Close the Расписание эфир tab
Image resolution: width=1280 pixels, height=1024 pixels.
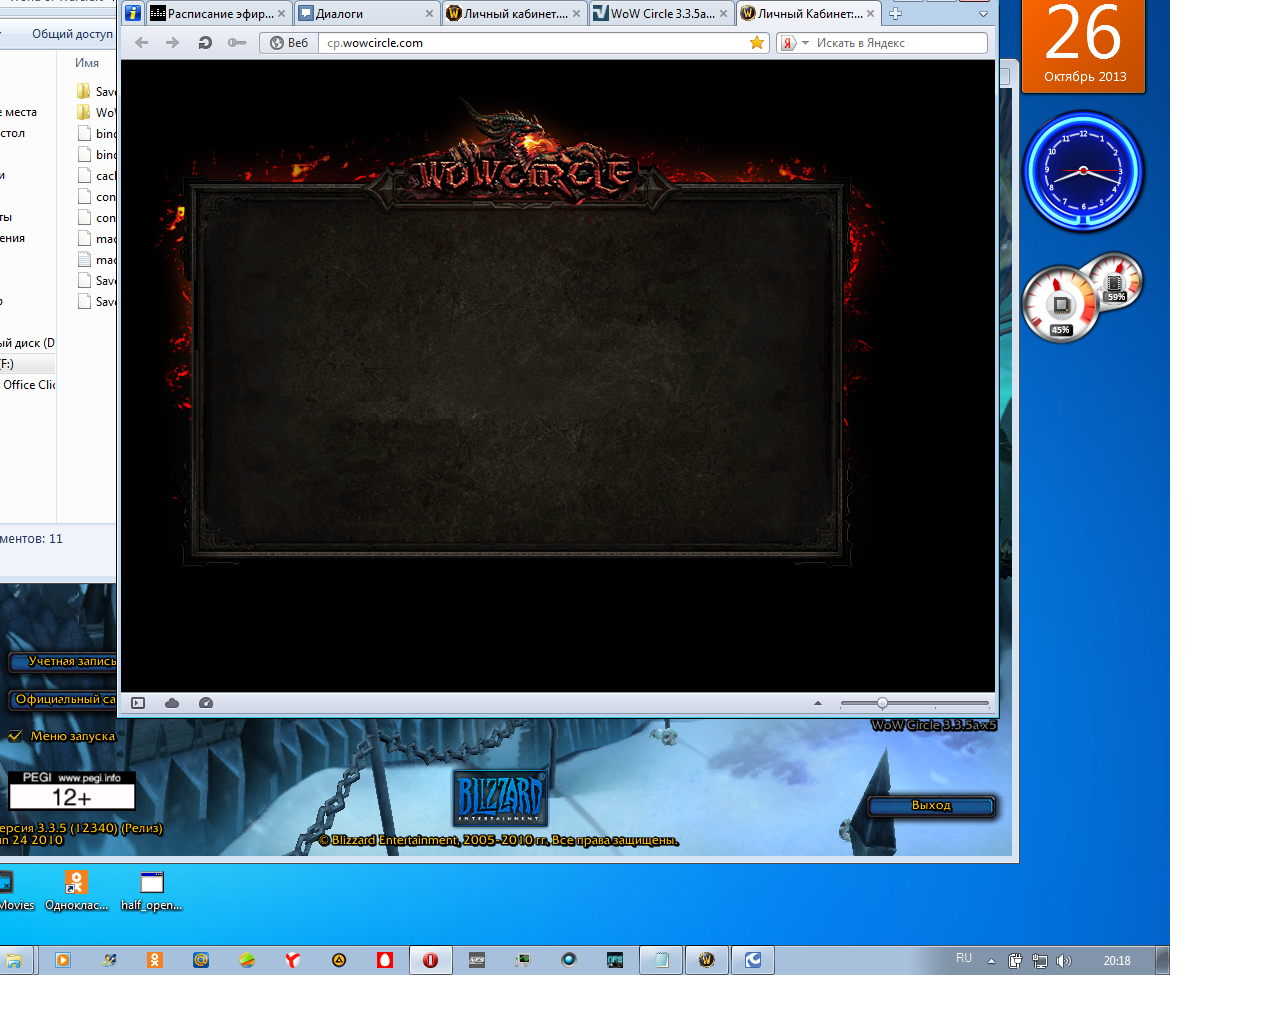coord(281,14)
